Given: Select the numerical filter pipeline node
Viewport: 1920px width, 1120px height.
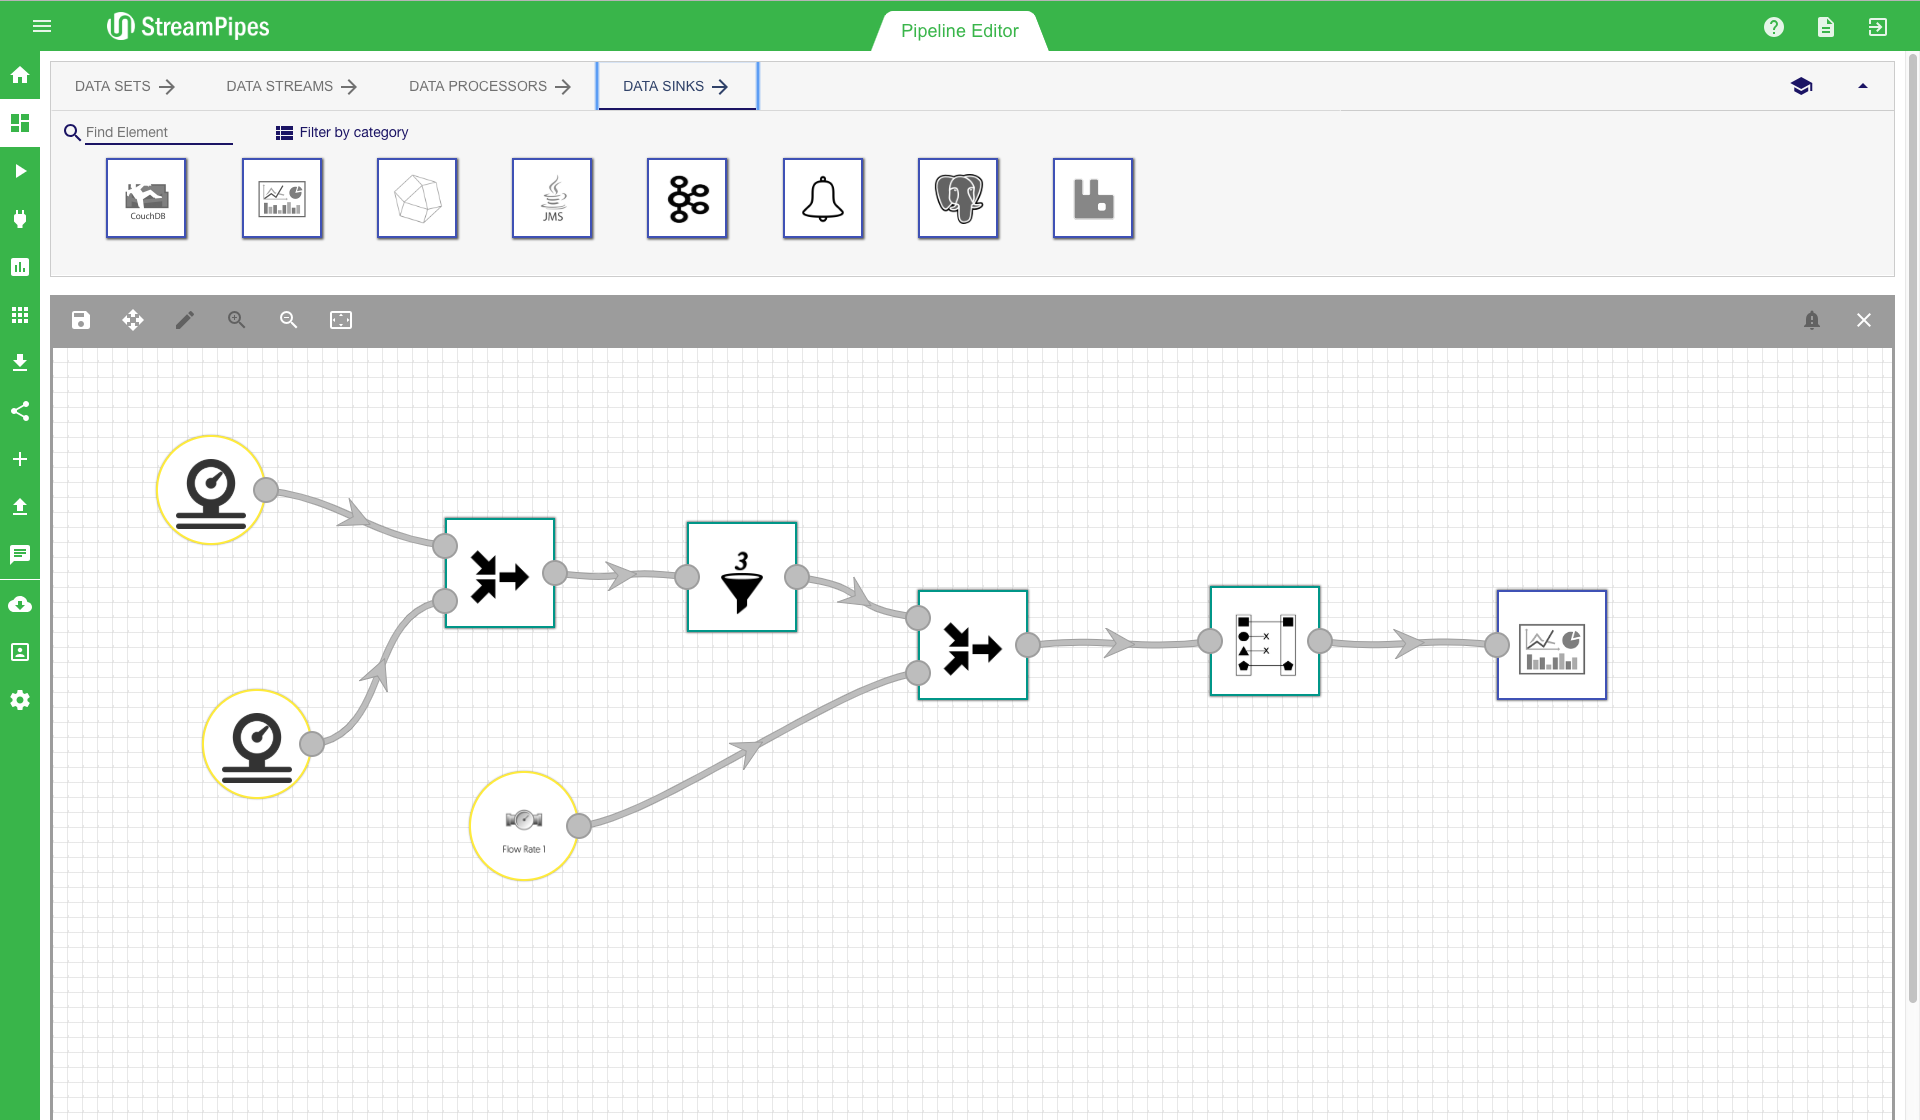Looking at the screenshot, I should [x=742, y=577].
